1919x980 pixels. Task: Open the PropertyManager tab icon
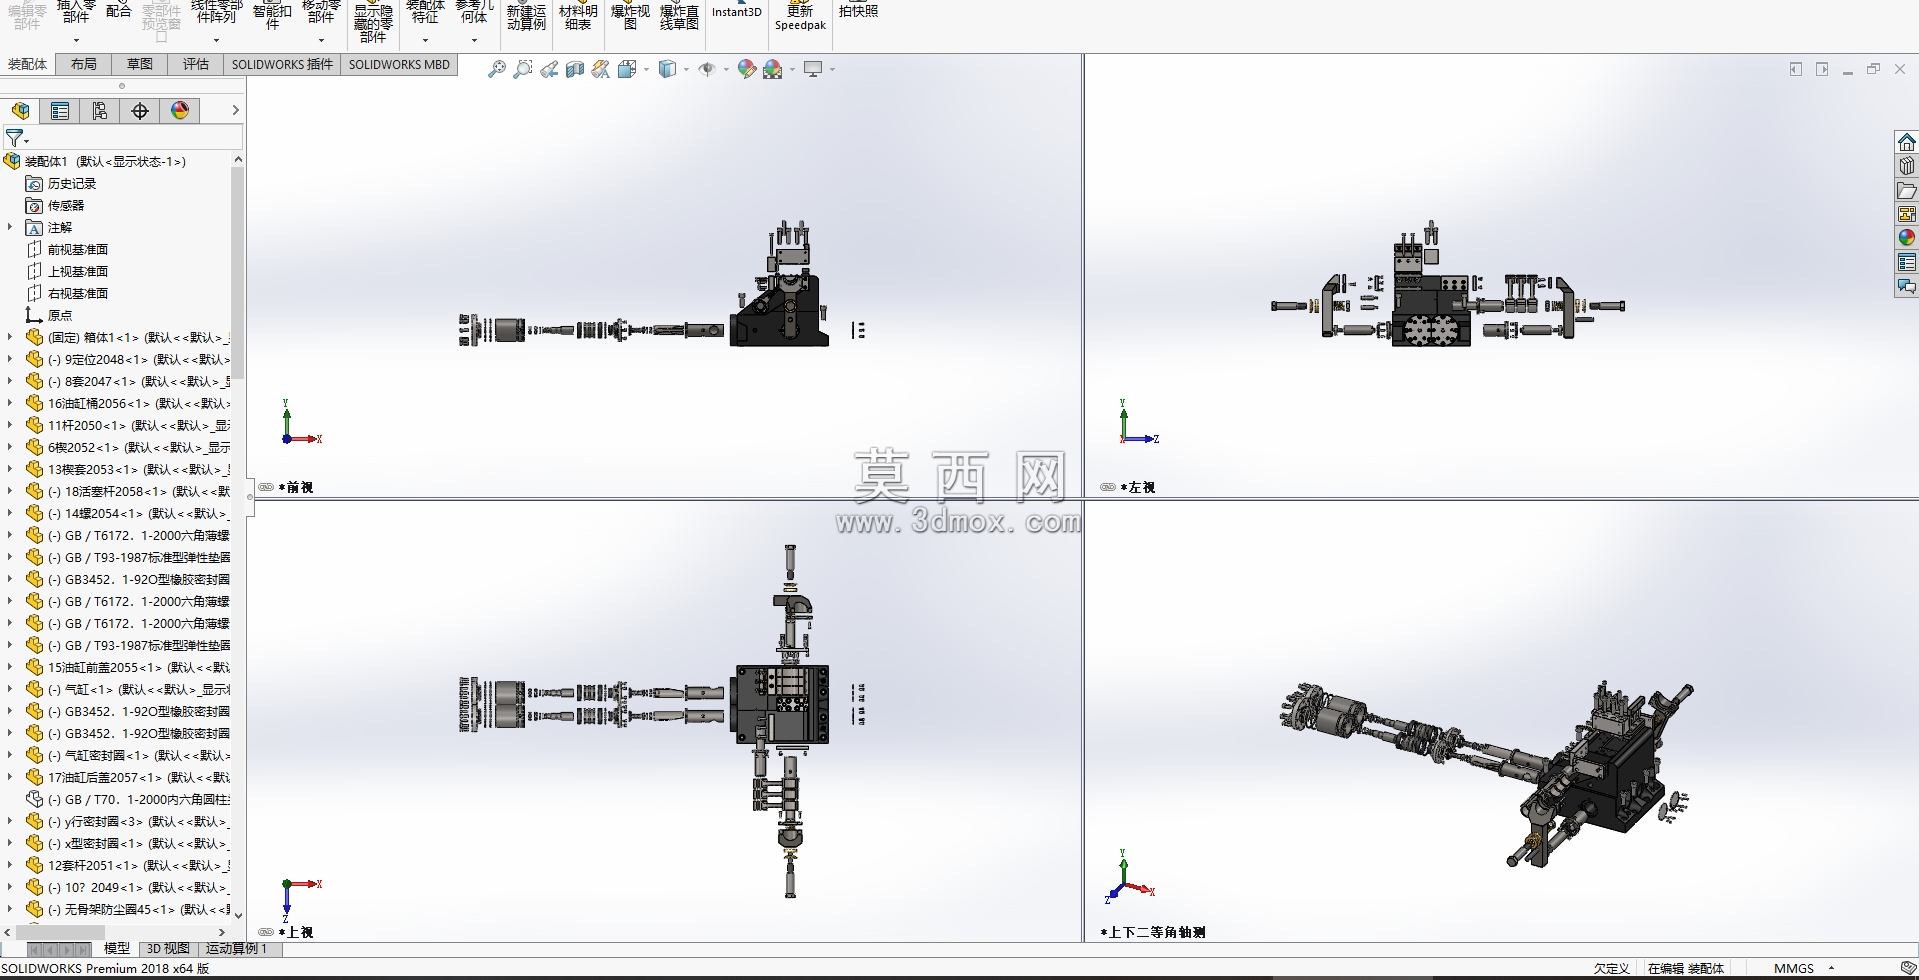coord(60,111)
